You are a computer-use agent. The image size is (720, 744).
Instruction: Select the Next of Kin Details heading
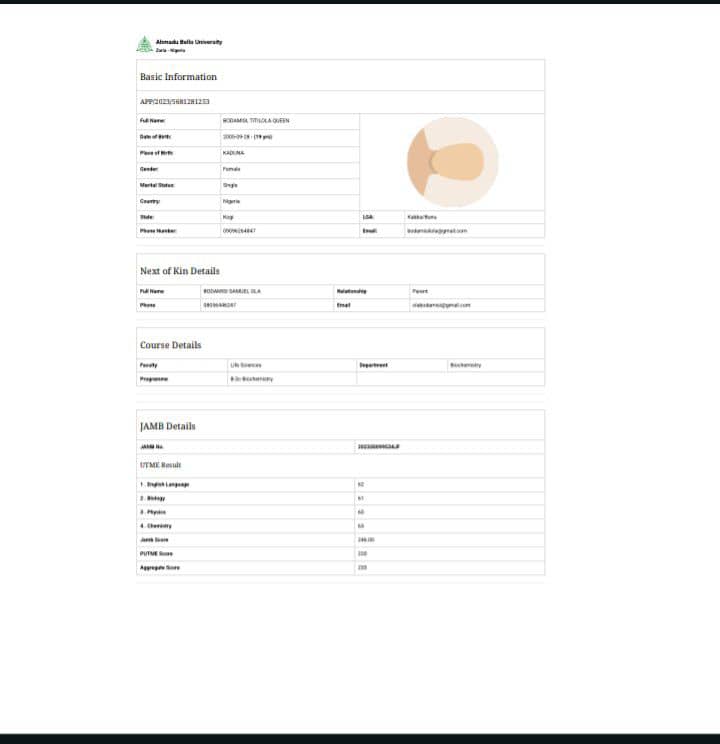coord(180,271)
